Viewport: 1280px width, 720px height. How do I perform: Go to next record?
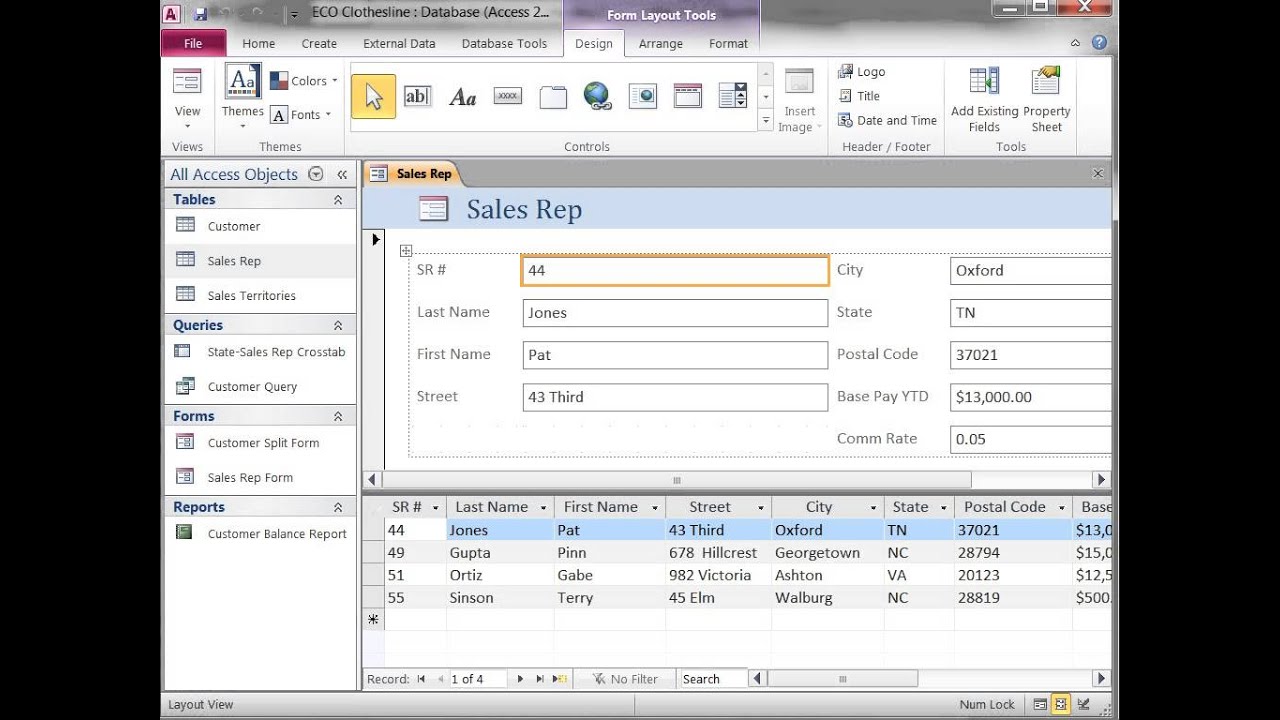tap(520, 679)
